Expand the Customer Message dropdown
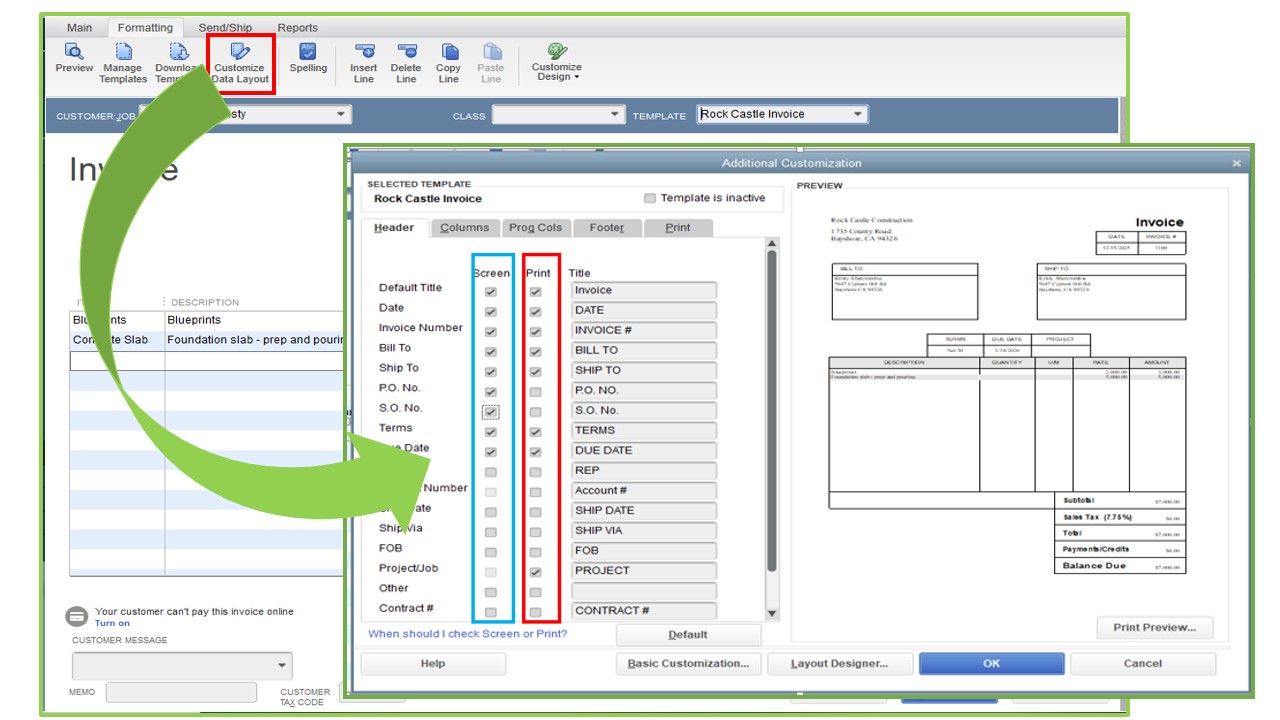The image size is (1280, 720). [281, 666]
